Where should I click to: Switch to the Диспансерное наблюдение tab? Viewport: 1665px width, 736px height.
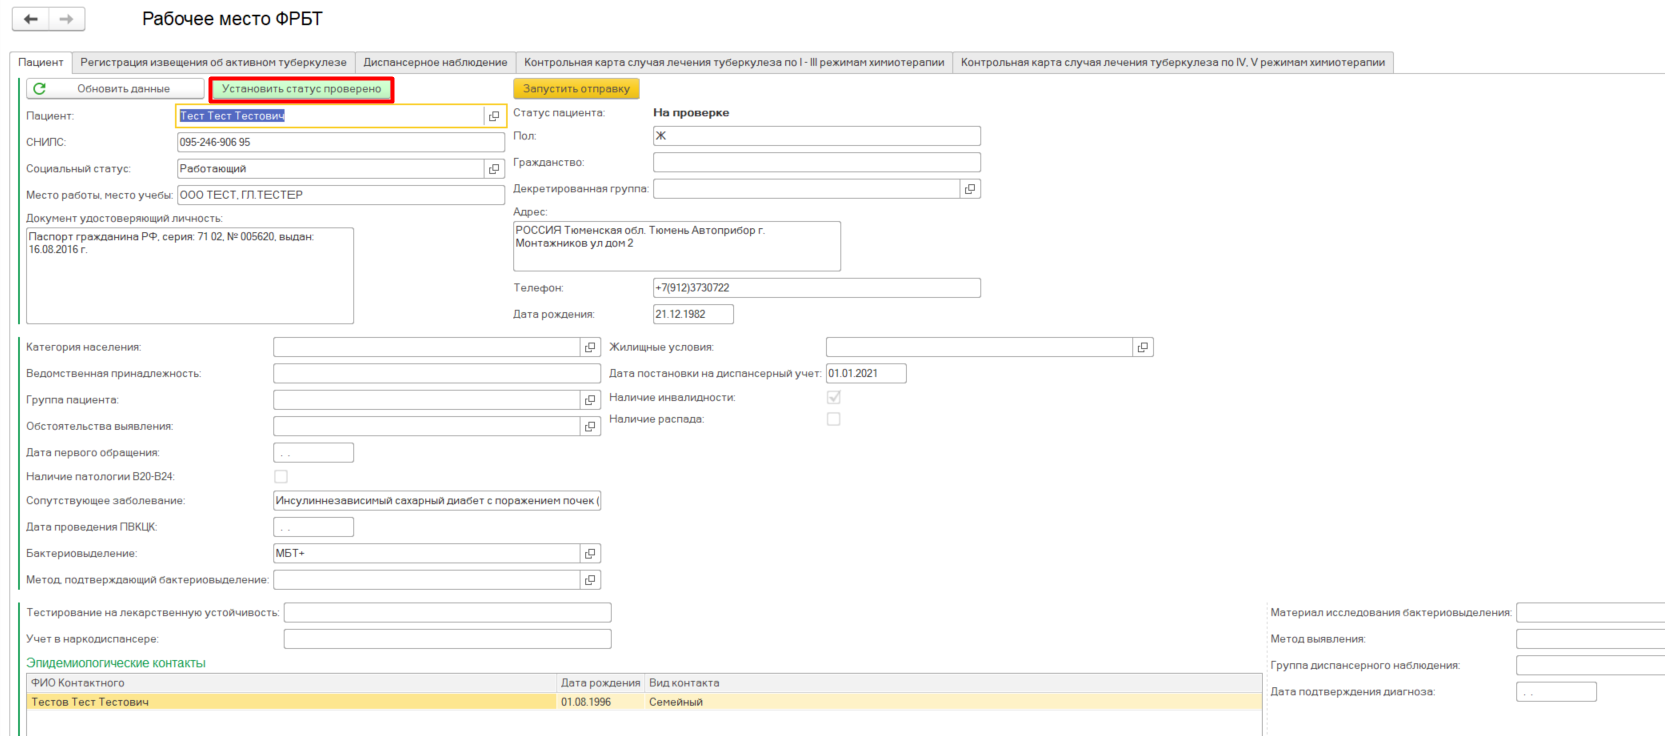click(435, 62)
